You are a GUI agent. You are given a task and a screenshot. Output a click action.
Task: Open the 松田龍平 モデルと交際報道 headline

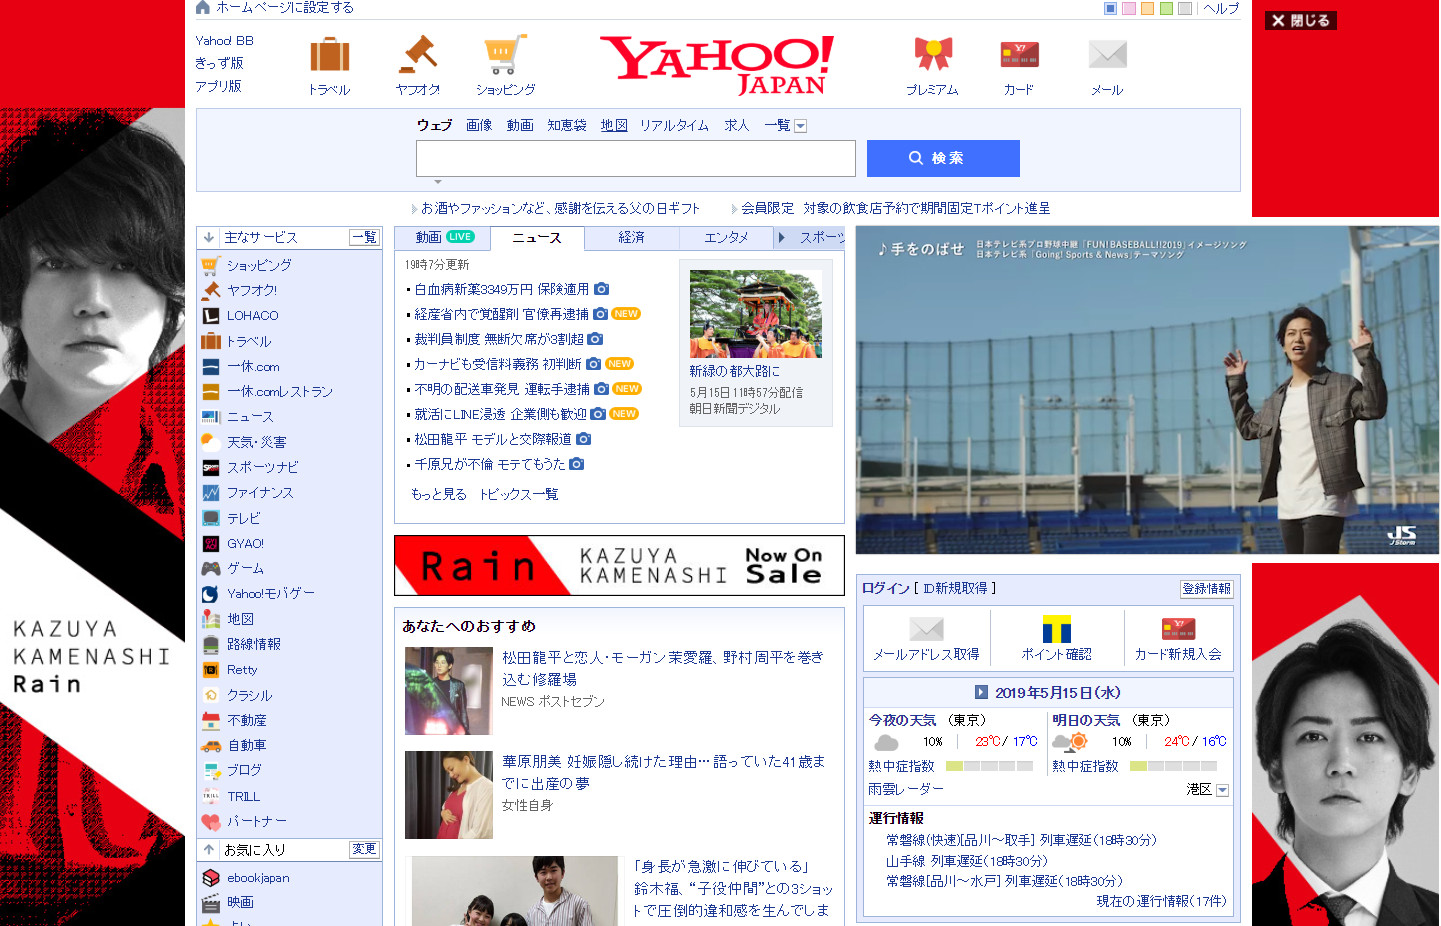493,439
